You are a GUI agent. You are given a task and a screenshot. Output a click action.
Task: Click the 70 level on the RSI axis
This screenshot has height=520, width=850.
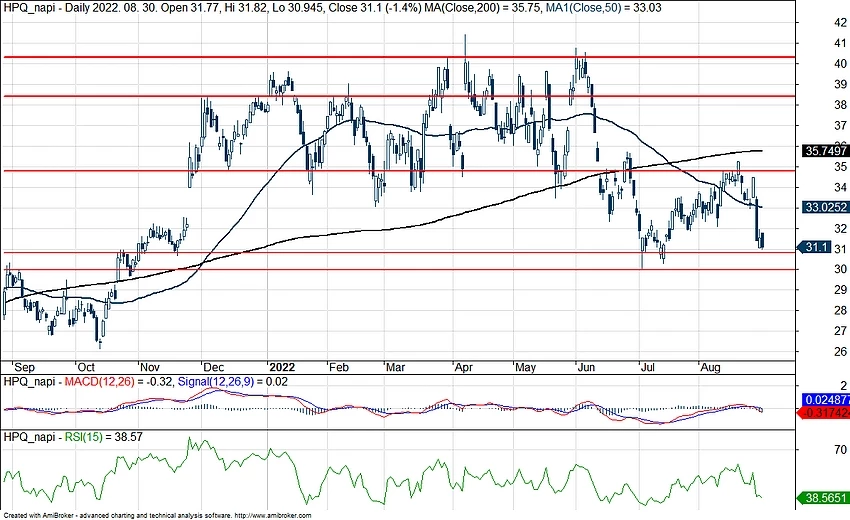tap(840, 450)
